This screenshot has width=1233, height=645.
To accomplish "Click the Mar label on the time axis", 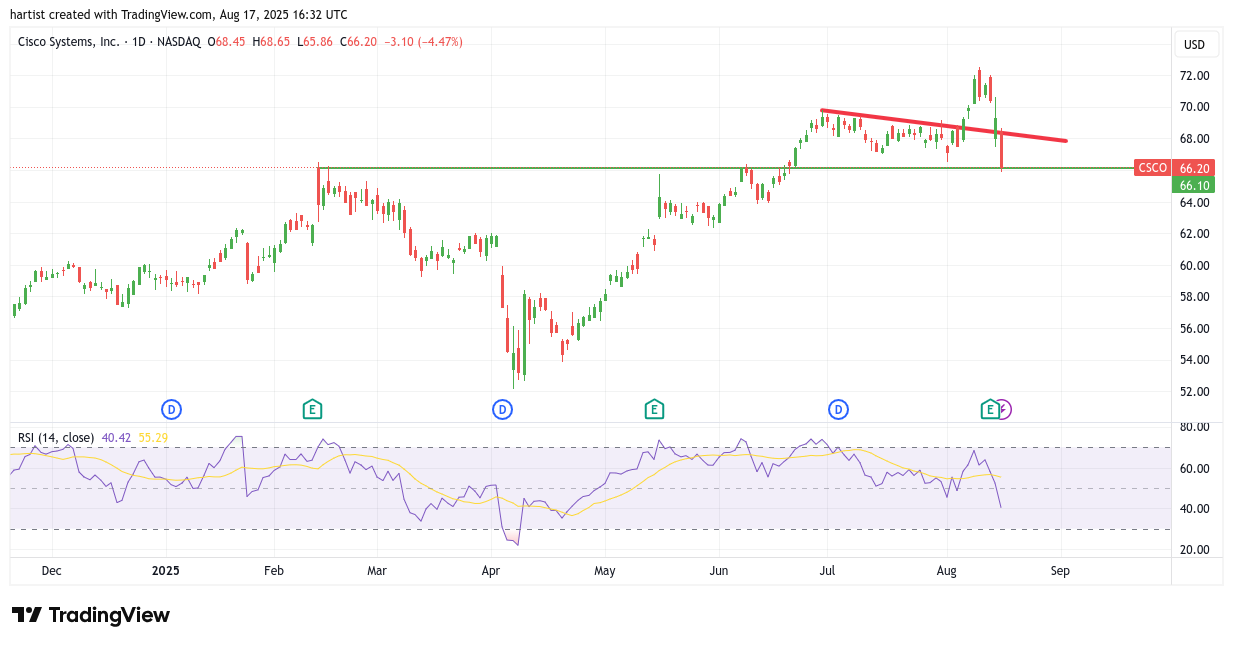I will point(377,571).
